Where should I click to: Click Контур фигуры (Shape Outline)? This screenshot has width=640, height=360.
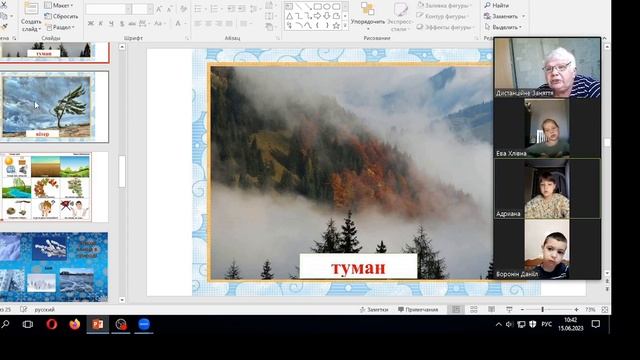(x=441, y=16)
